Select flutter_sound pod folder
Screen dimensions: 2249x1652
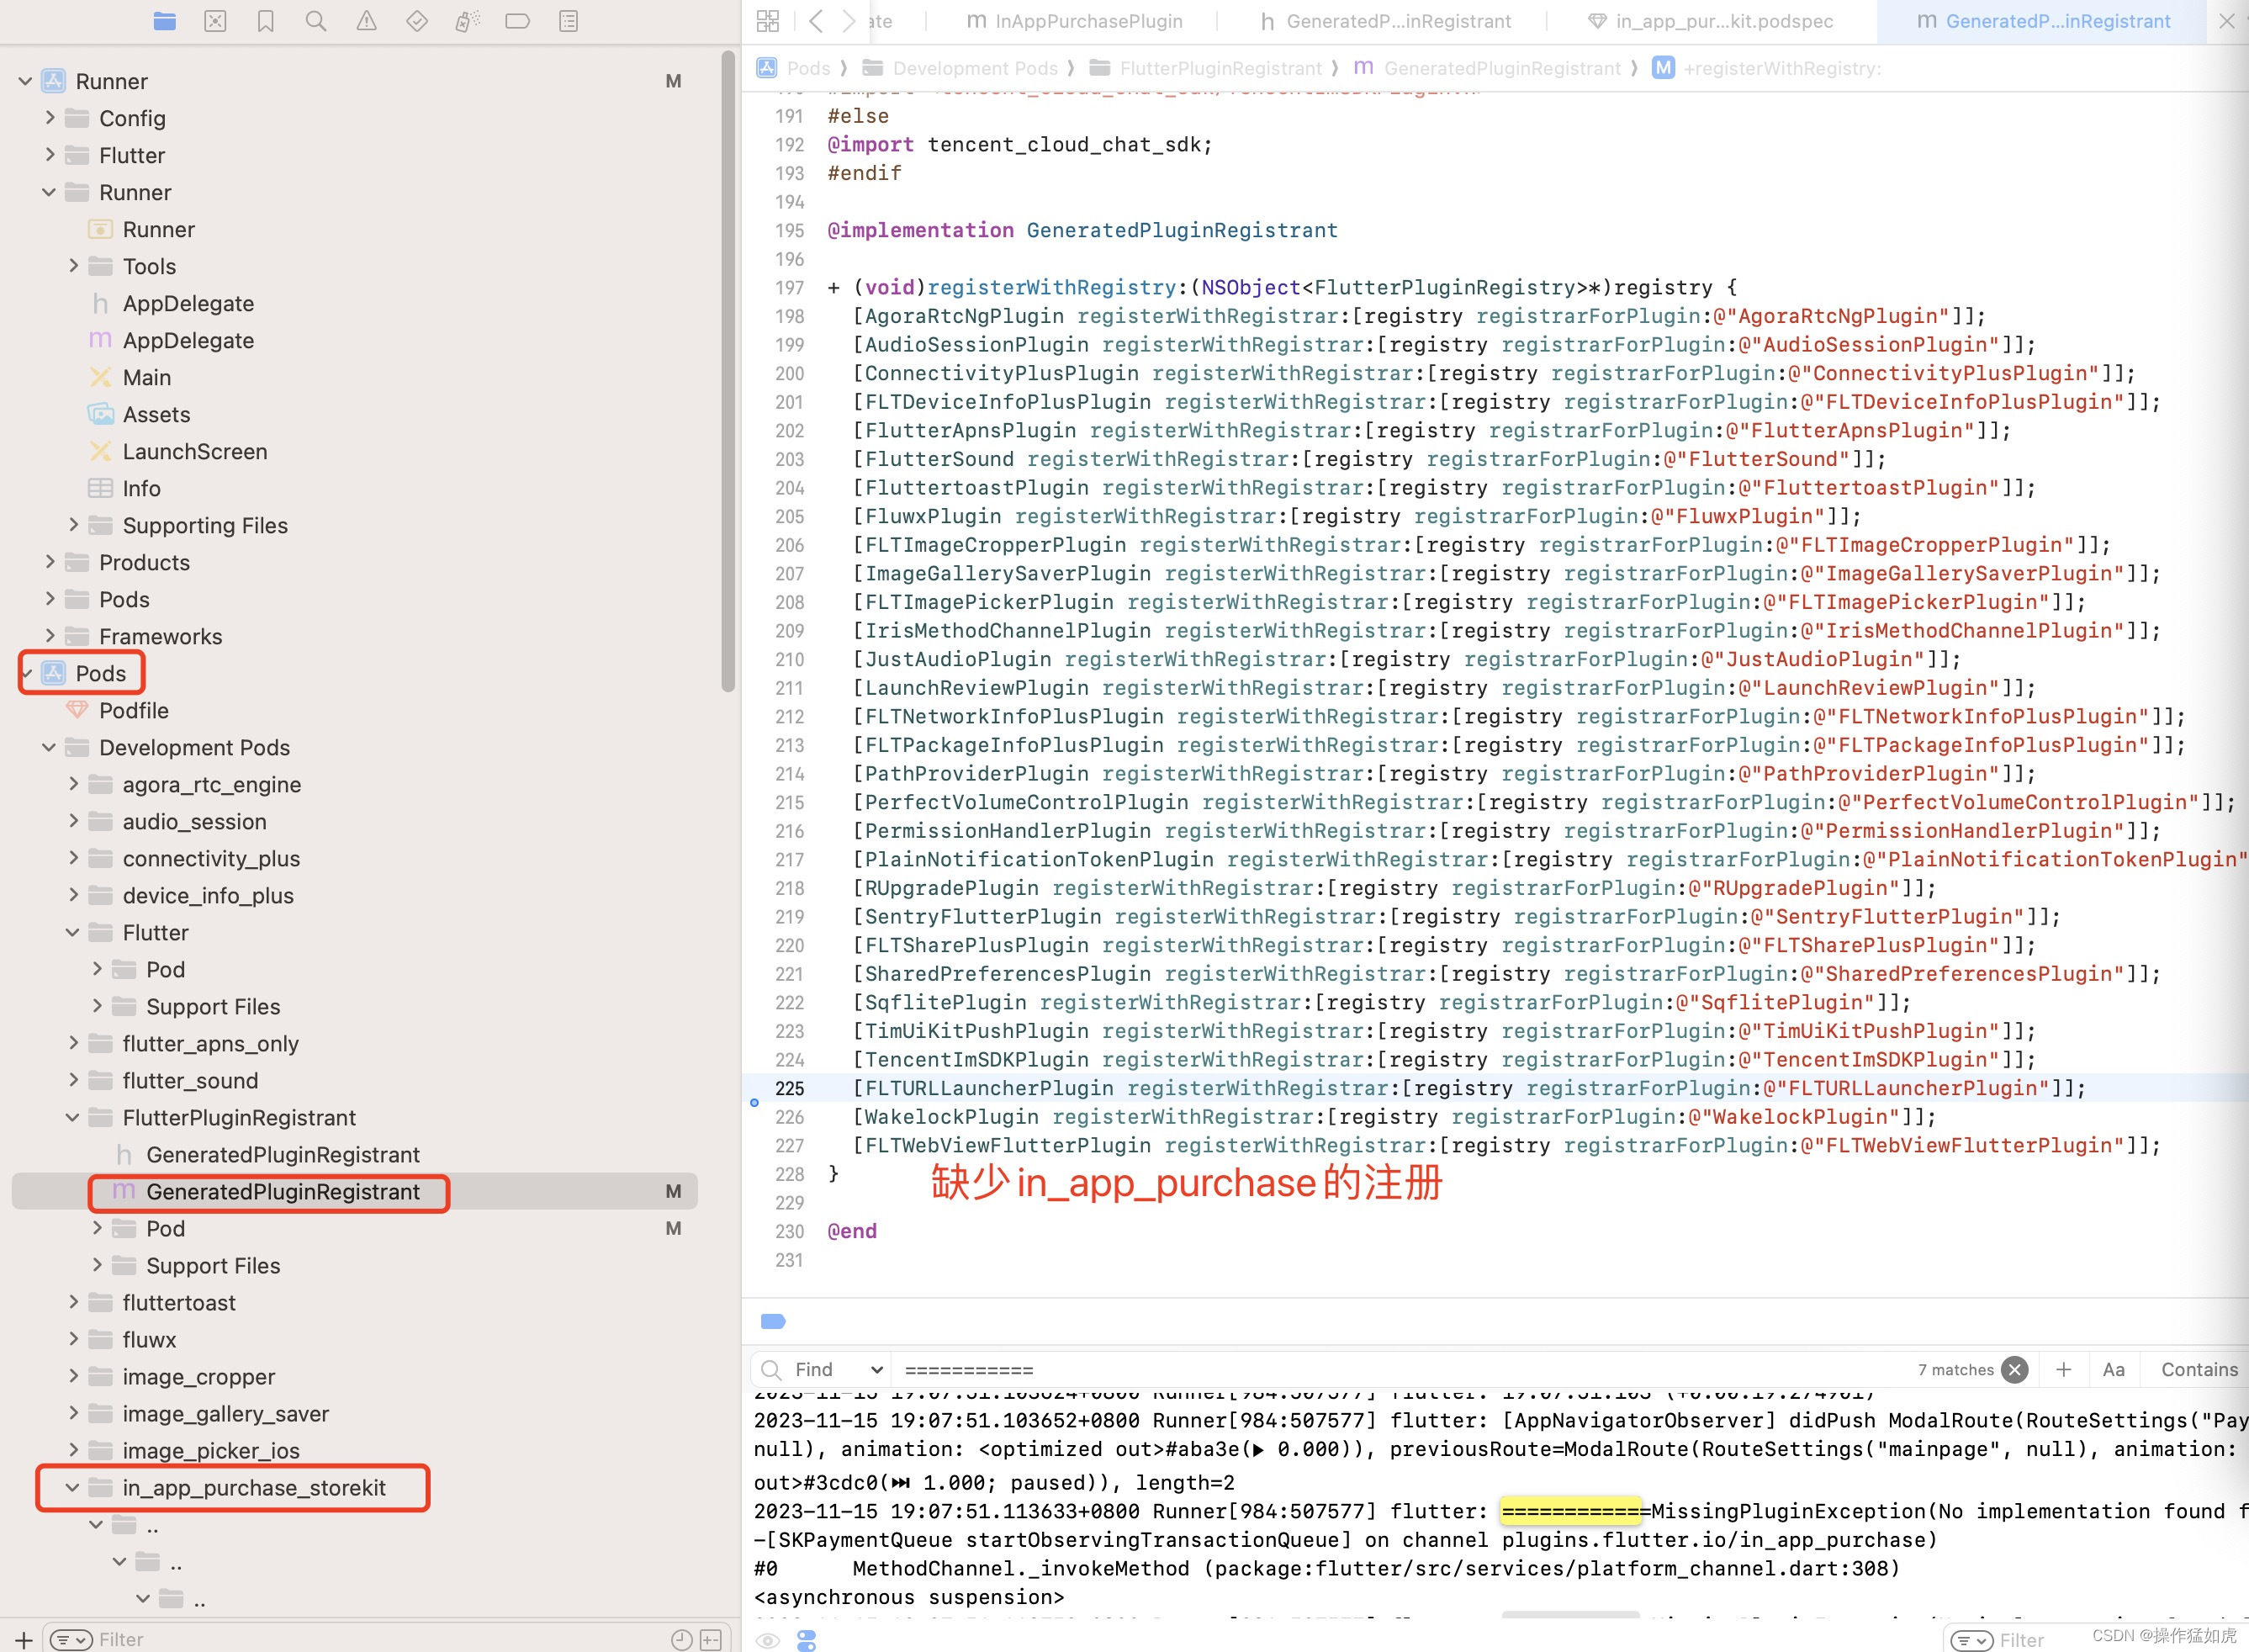click(x=190, y=1081)
